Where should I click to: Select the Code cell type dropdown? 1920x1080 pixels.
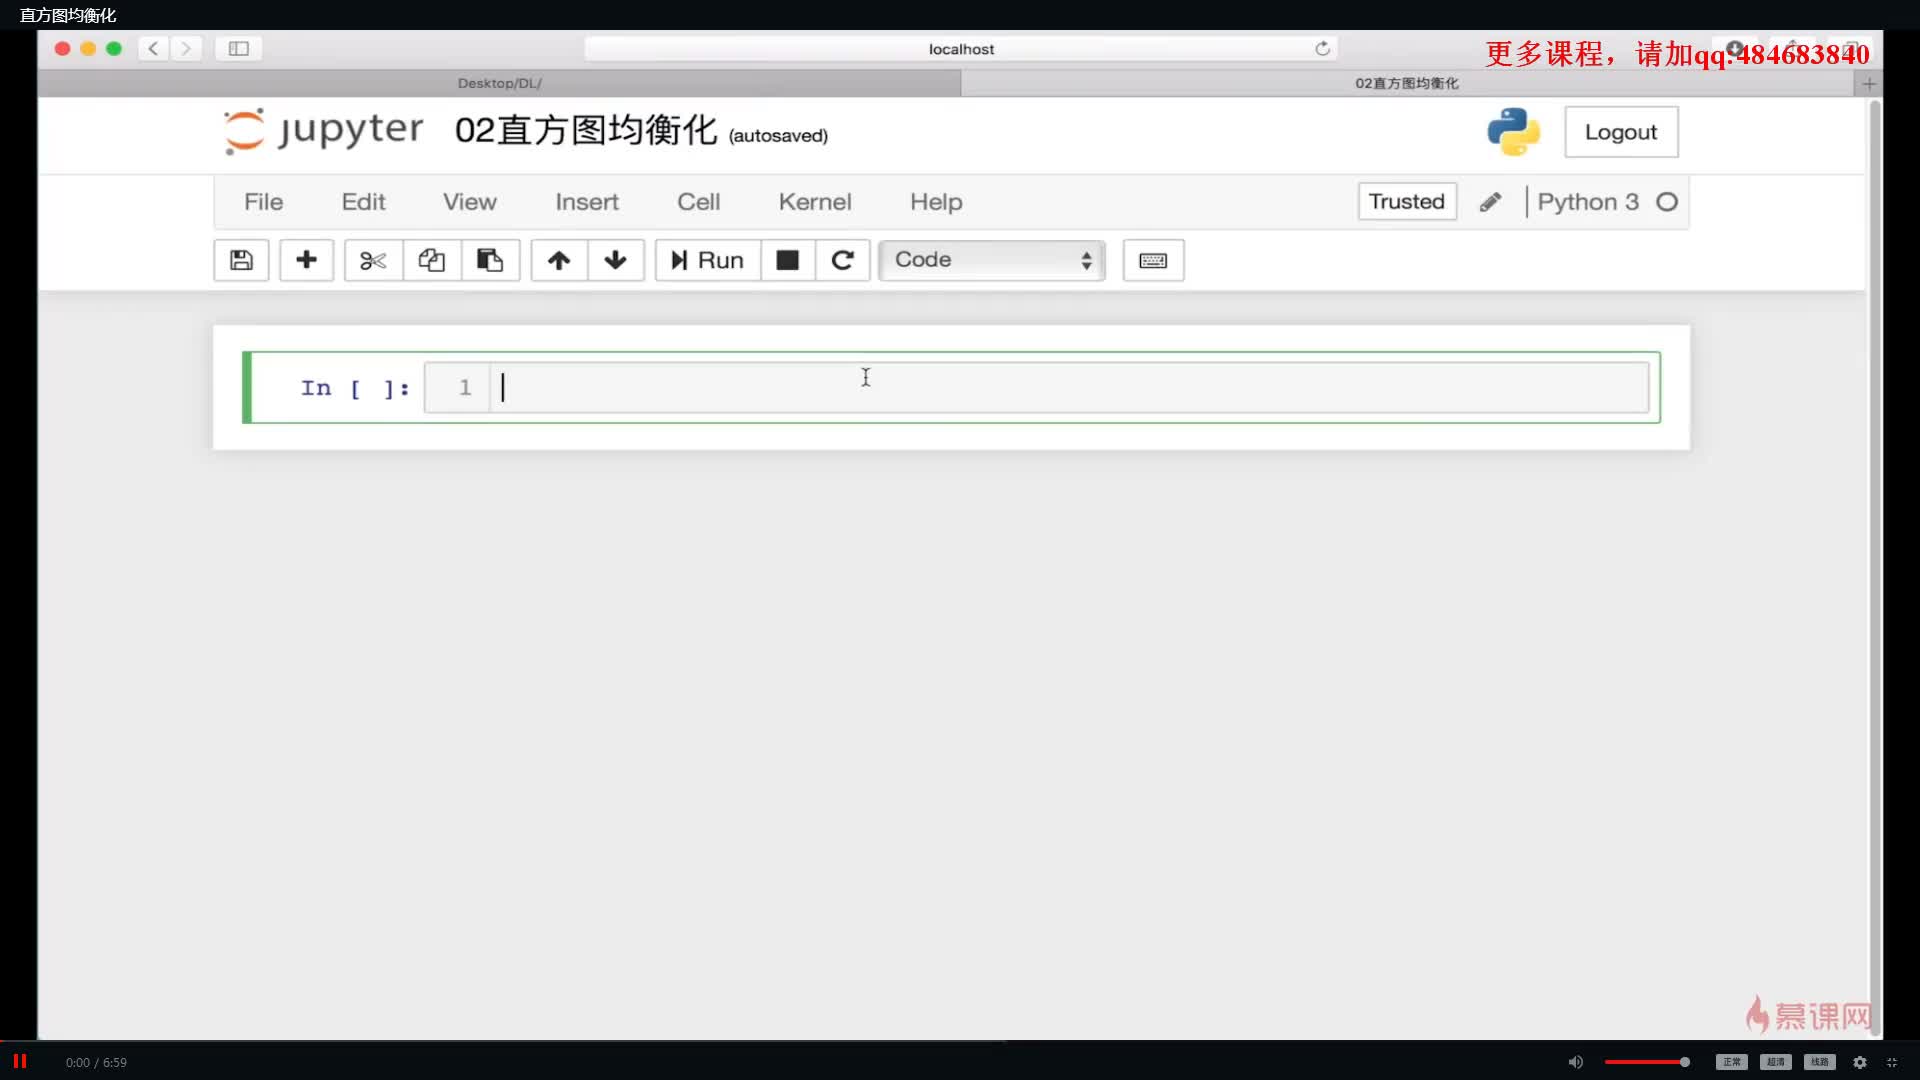coord(992,258)
